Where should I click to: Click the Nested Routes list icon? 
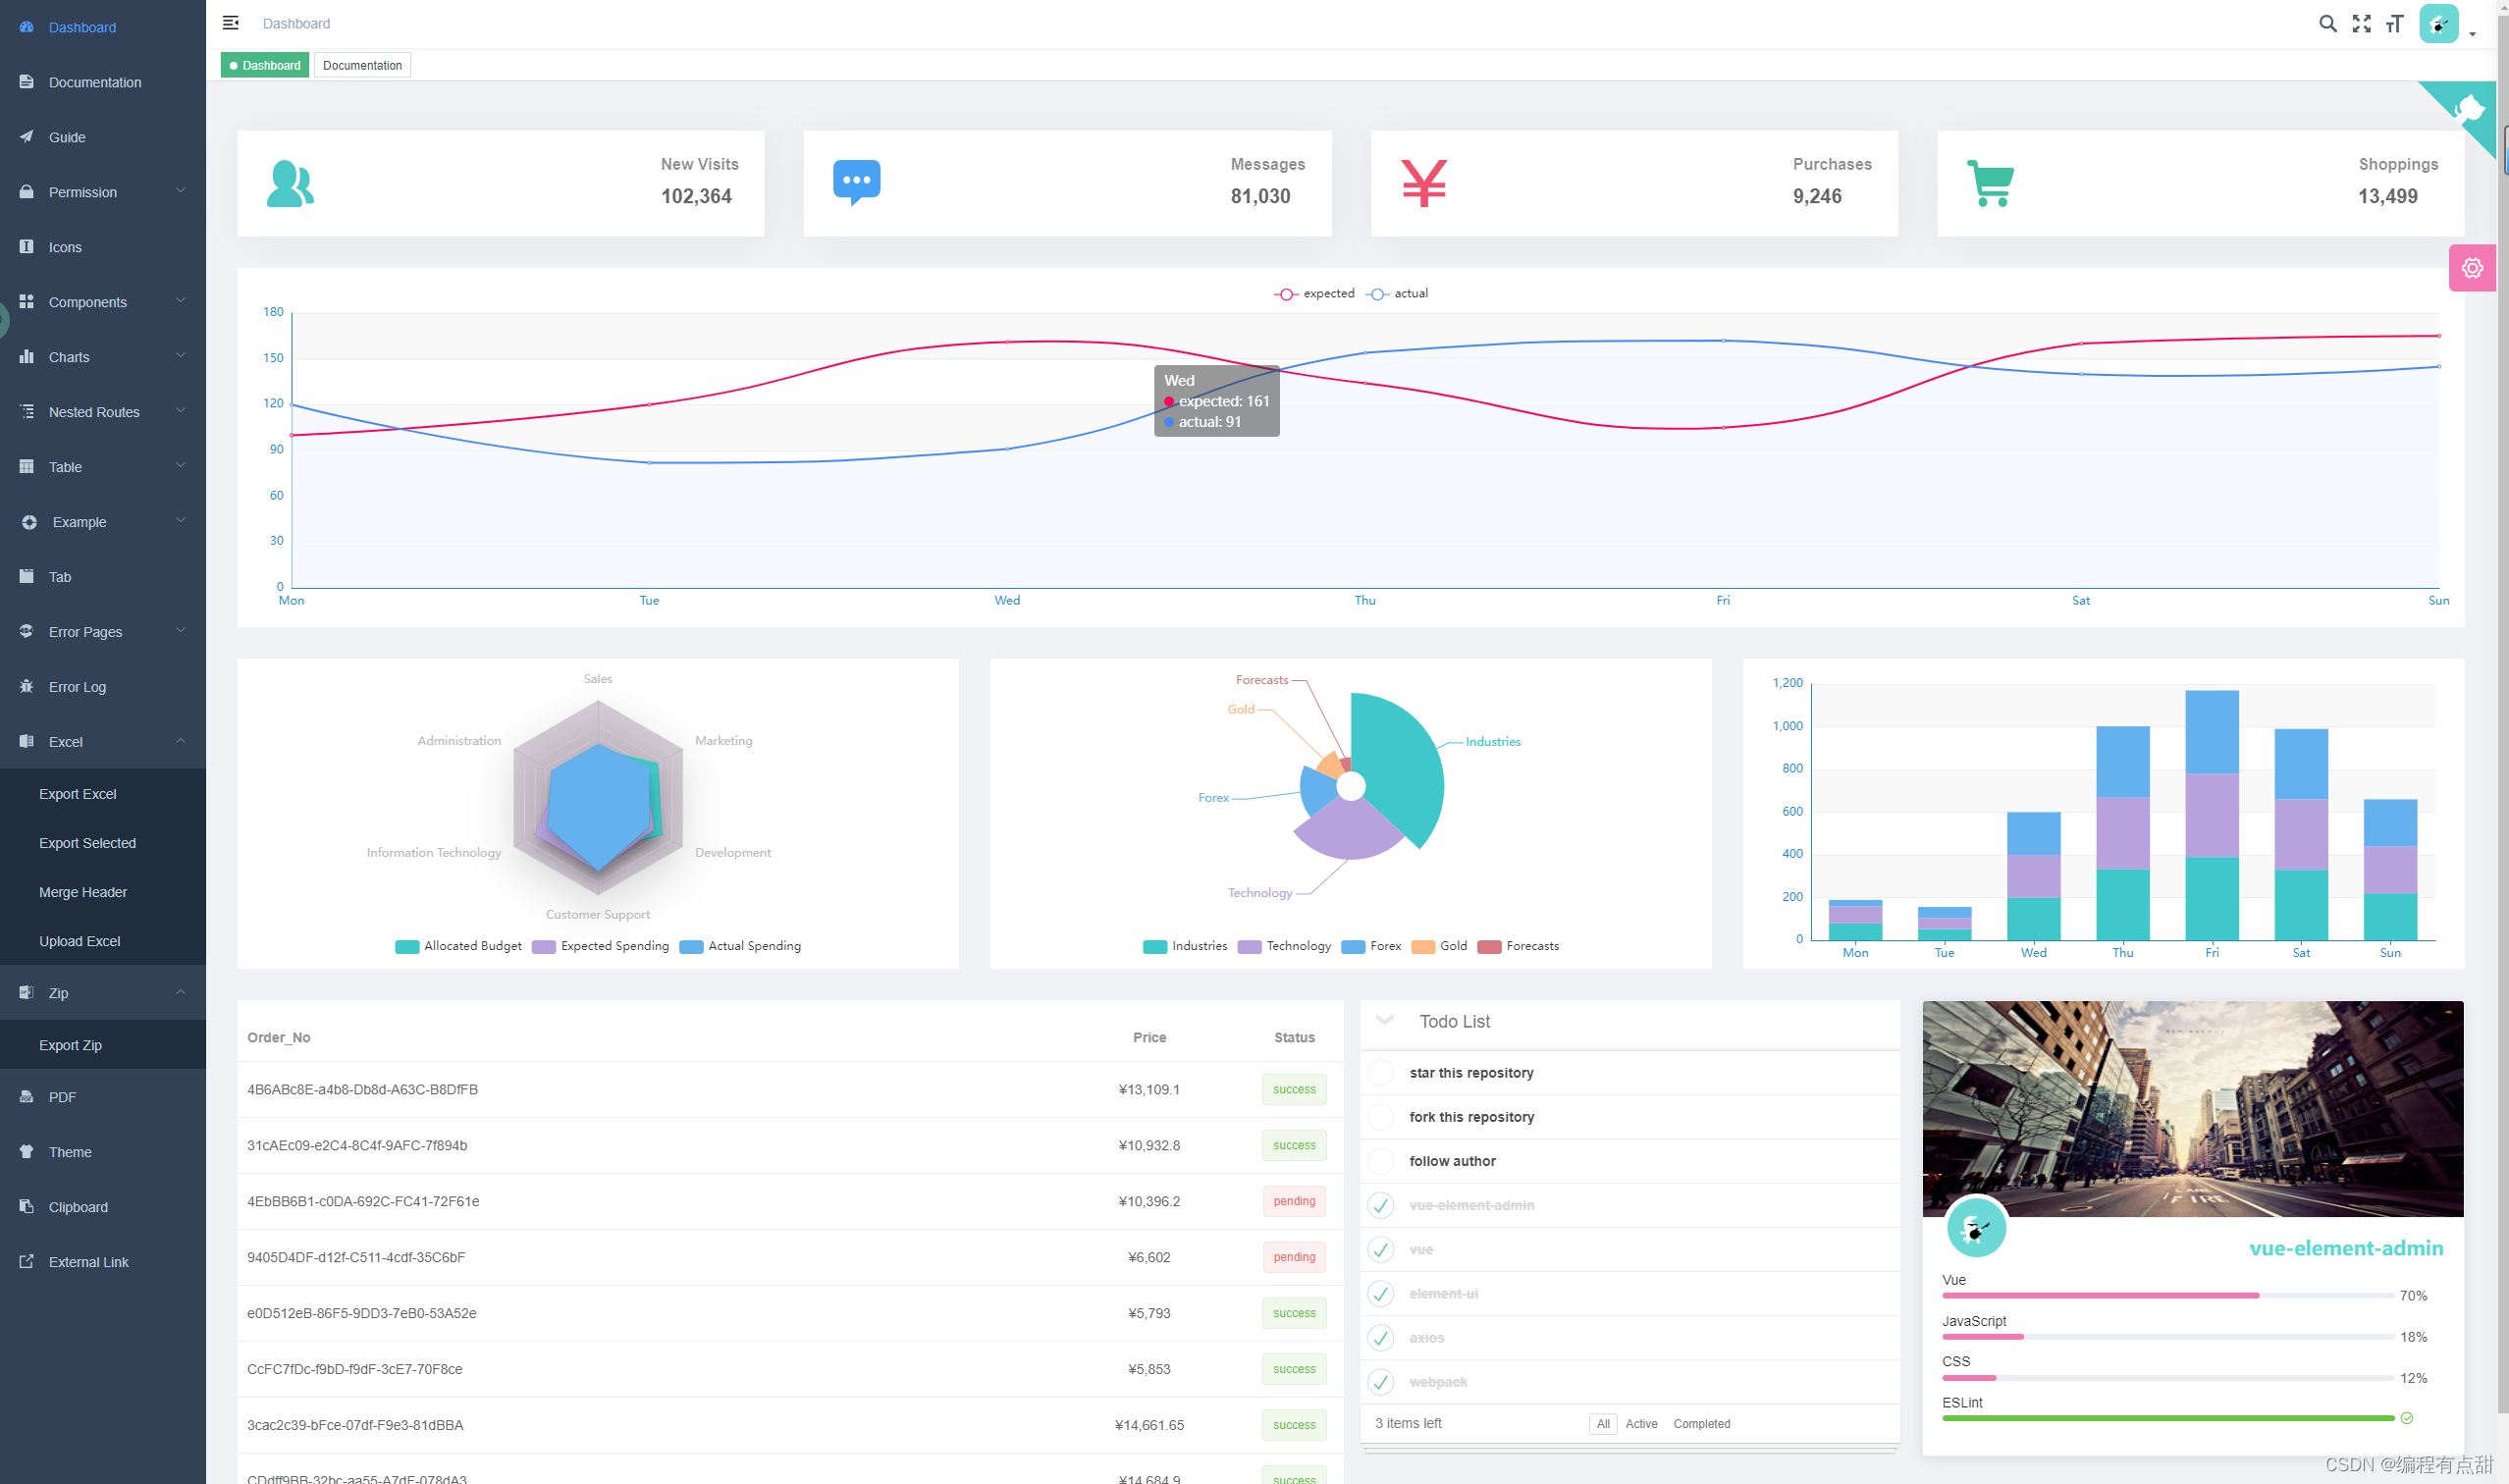tap(27, 412)
